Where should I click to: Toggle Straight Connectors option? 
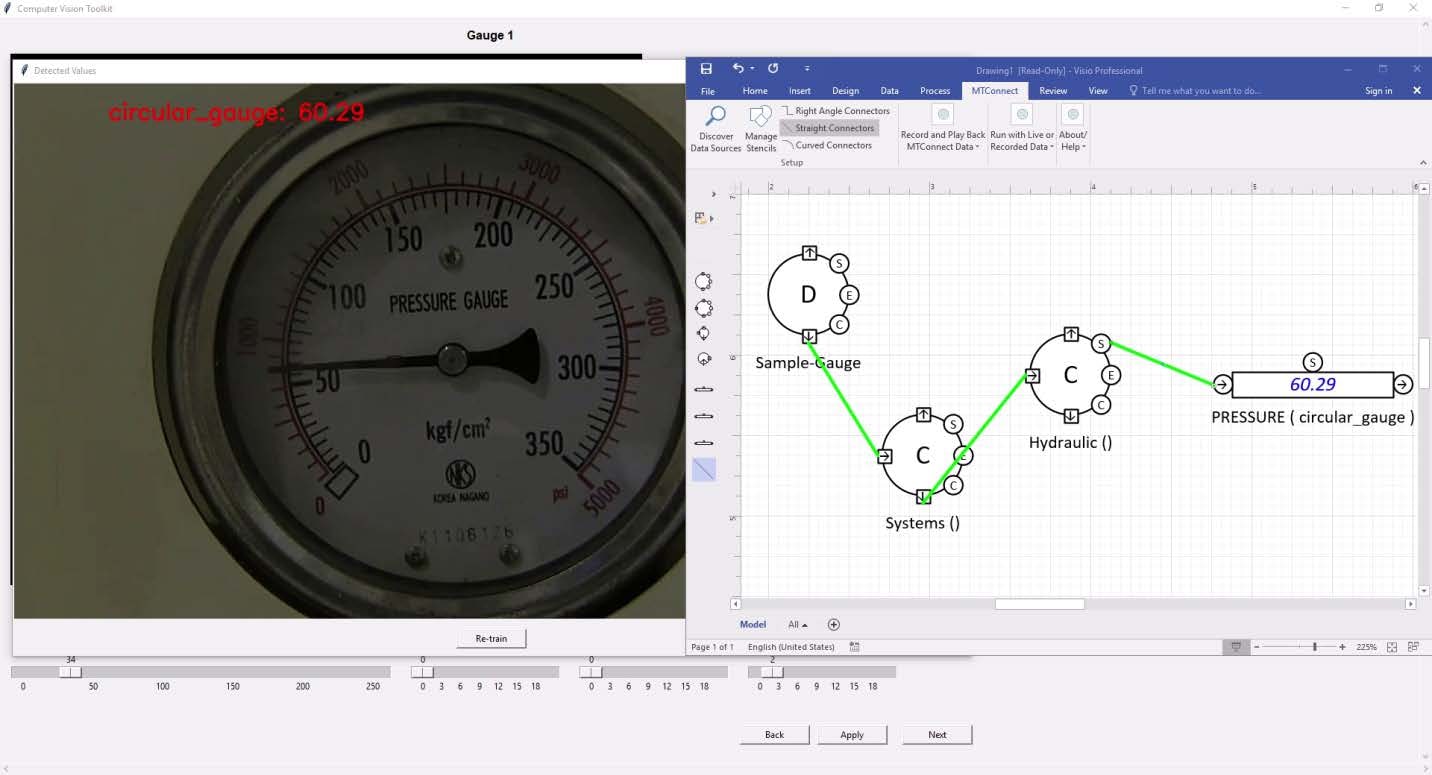828,128
